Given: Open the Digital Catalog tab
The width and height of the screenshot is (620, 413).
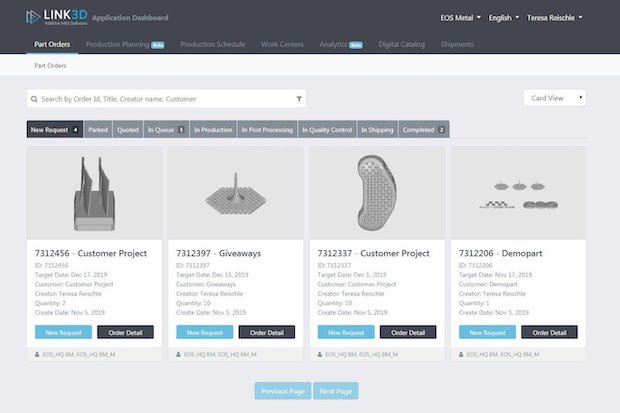Looking at the screenshot, I should [x=404, y=45].
